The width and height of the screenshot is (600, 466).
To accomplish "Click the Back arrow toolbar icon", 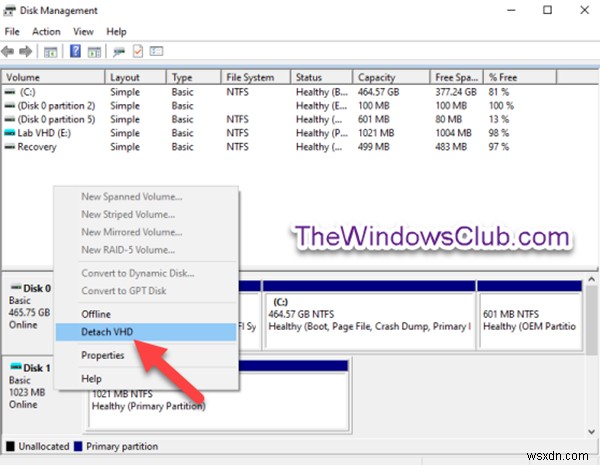I will (8, 51).
